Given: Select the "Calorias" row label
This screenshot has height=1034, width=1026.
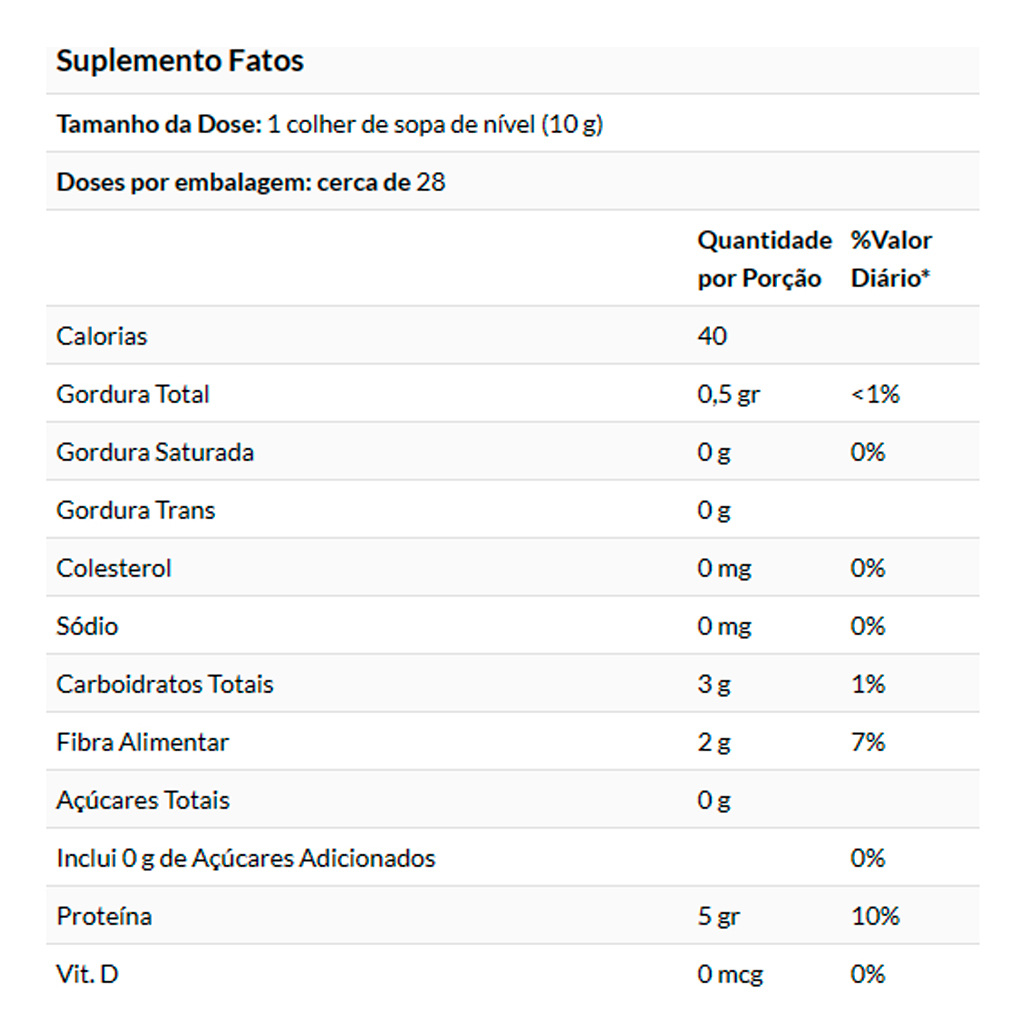Looking at the screenshot, I should click(102, 336).
